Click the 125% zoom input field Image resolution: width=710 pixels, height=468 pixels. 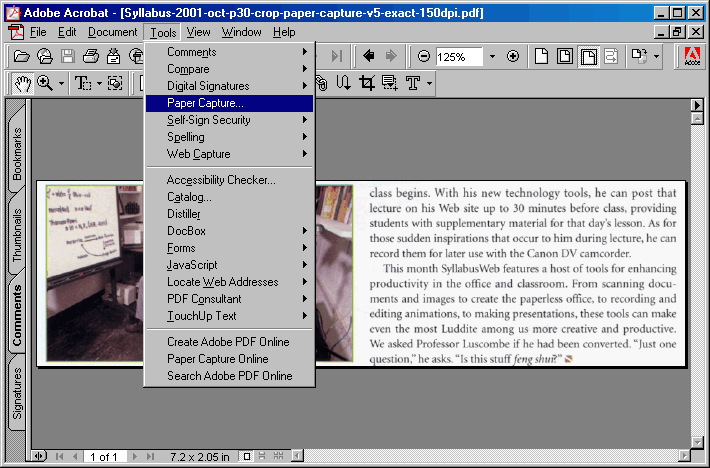pyautogui.click(x=460, y=57)
